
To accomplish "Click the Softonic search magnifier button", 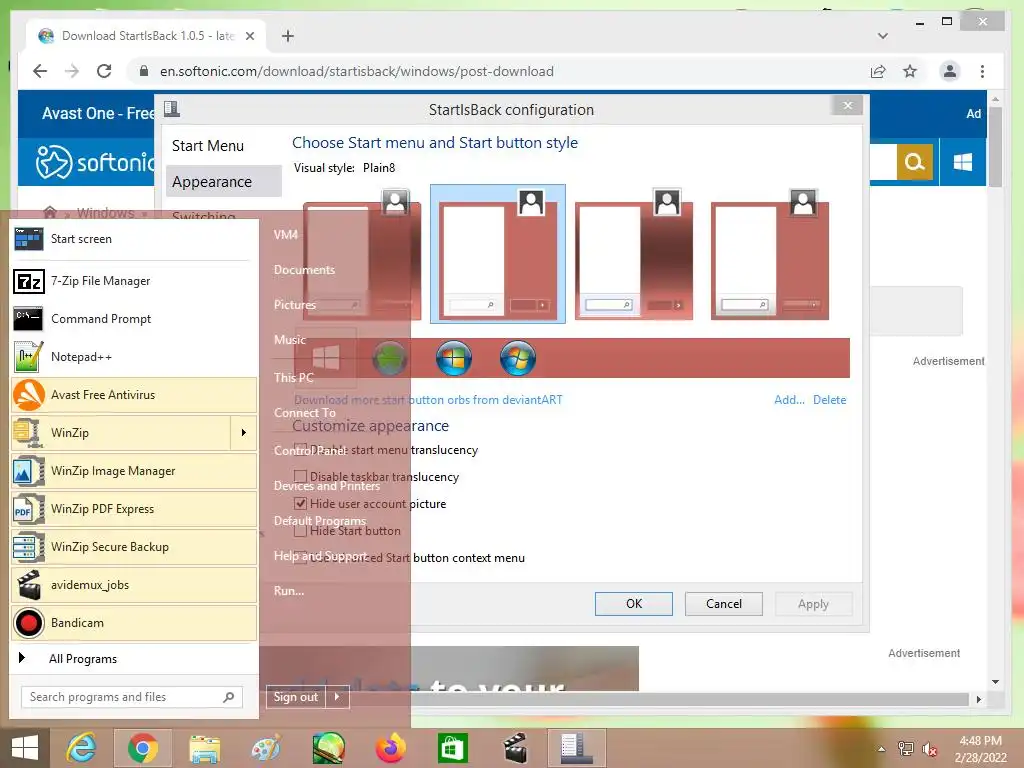I will pyautogui.click(x=915, y=161).
